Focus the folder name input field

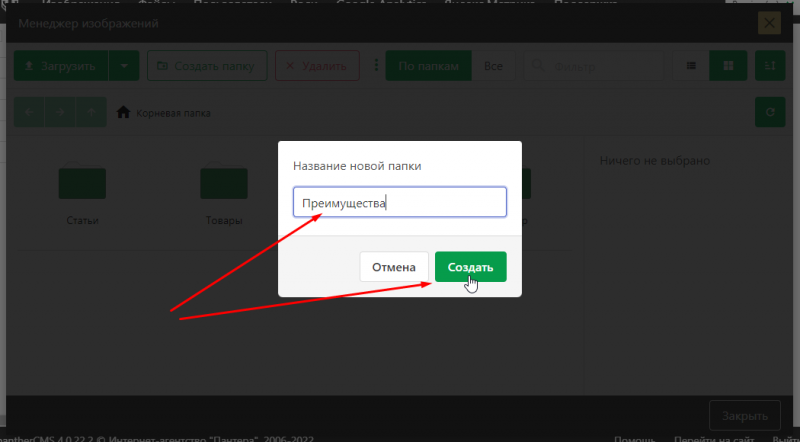pos(399,203)
